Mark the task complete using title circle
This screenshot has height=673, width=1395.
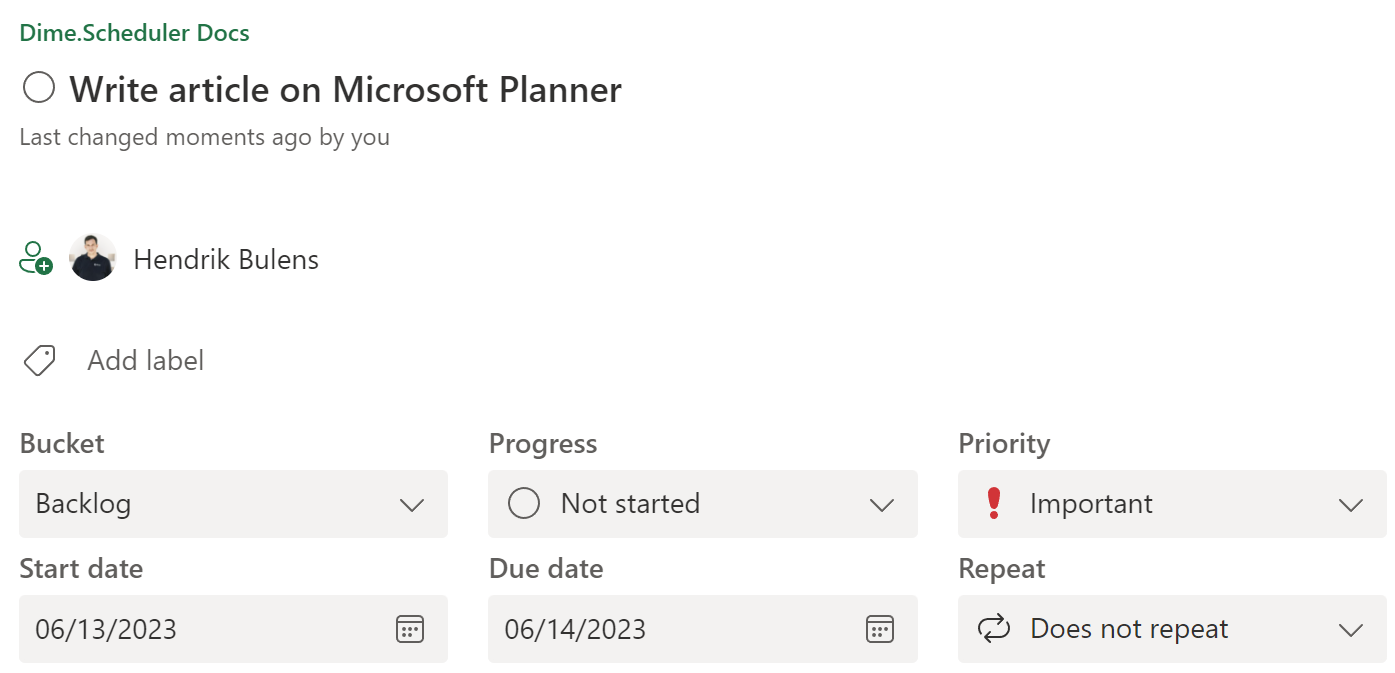pos(39,89)
